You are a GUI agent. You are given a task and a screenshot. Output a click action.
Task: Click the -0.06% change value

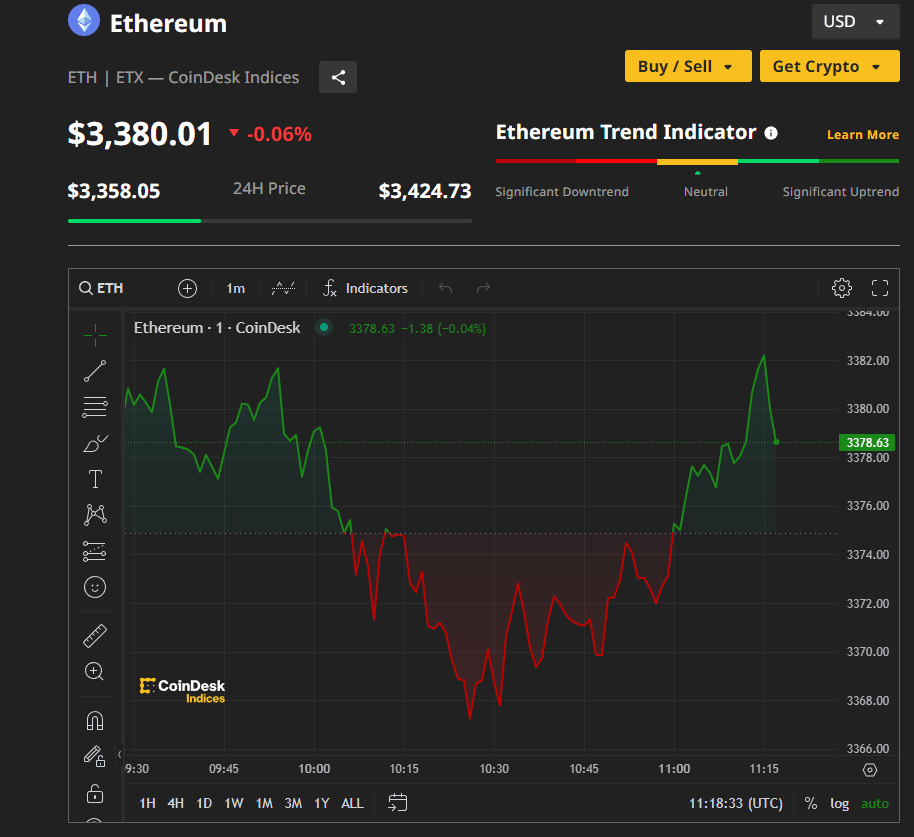tap(279, 135)
